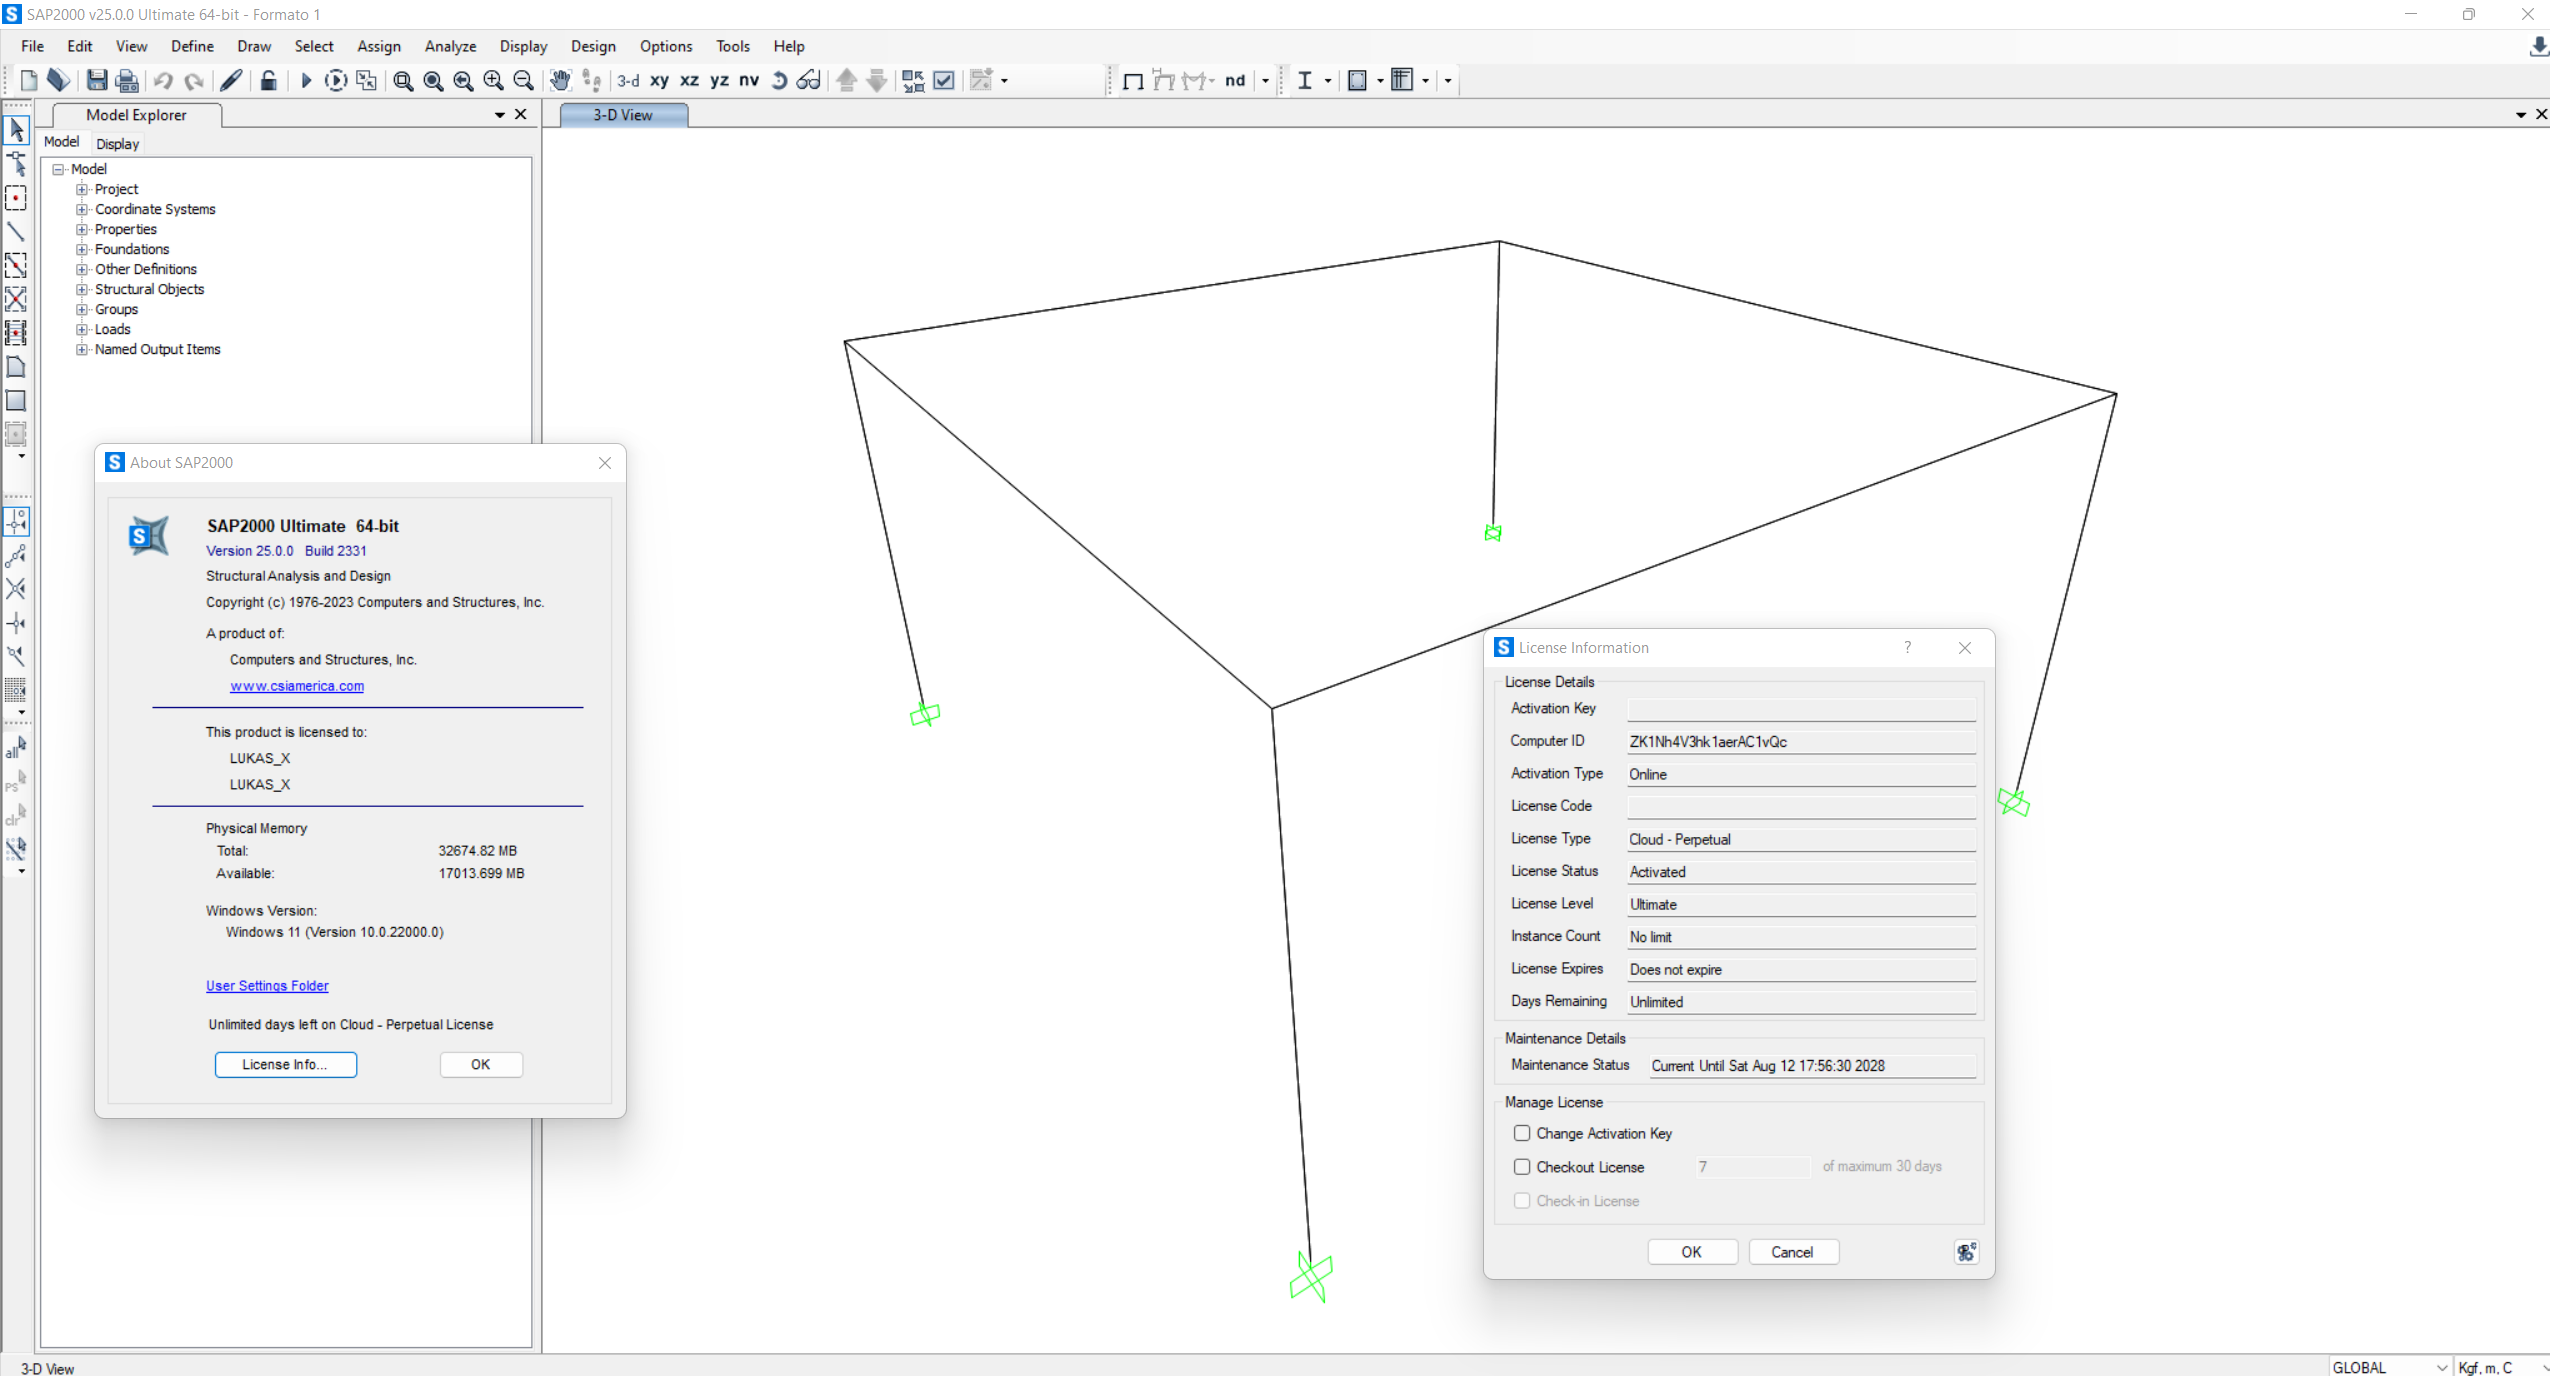Enable Change Activation Key checkbox
Image resolution: width=2550 pixels, height=1376 pixels.
pyautogui.click(x=1522, y=1133)
